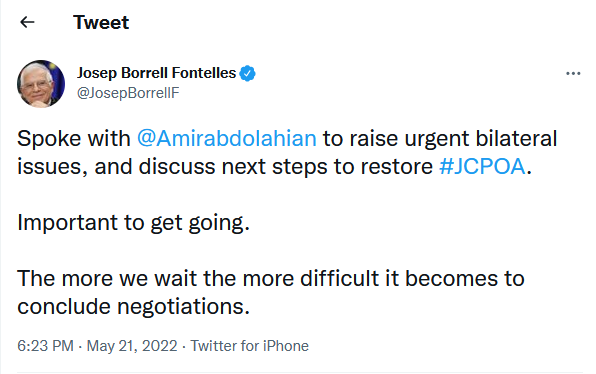Click the blue verified badge

click(x=247, y=73)
